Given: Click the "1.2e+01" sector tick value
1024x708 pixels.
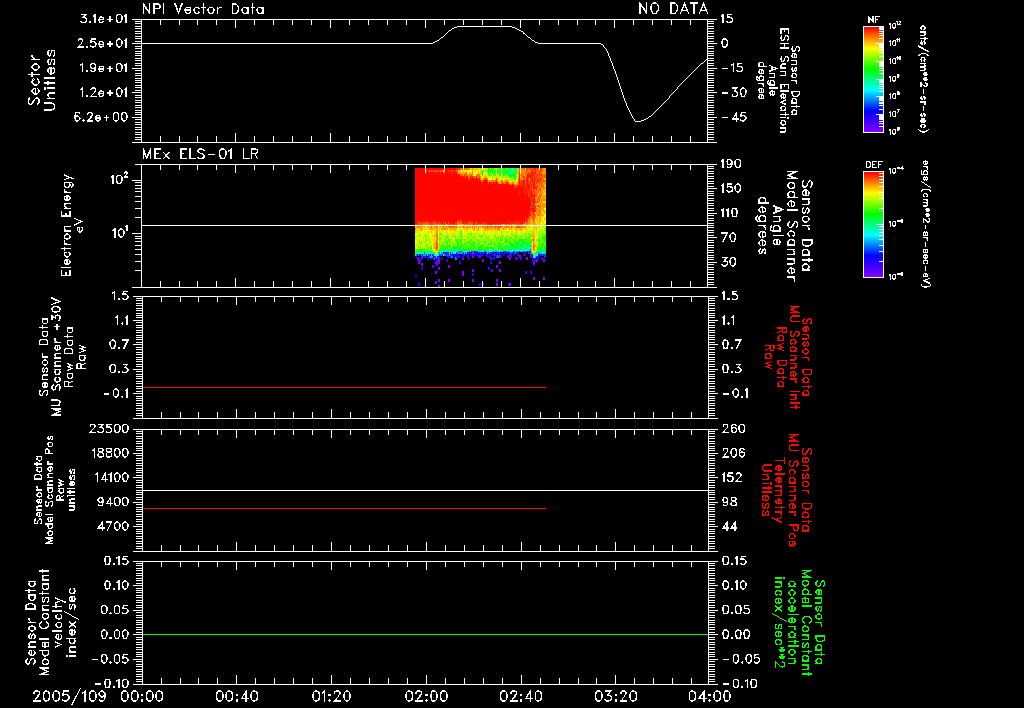Looking at the screenshot, I should [103, 93].
